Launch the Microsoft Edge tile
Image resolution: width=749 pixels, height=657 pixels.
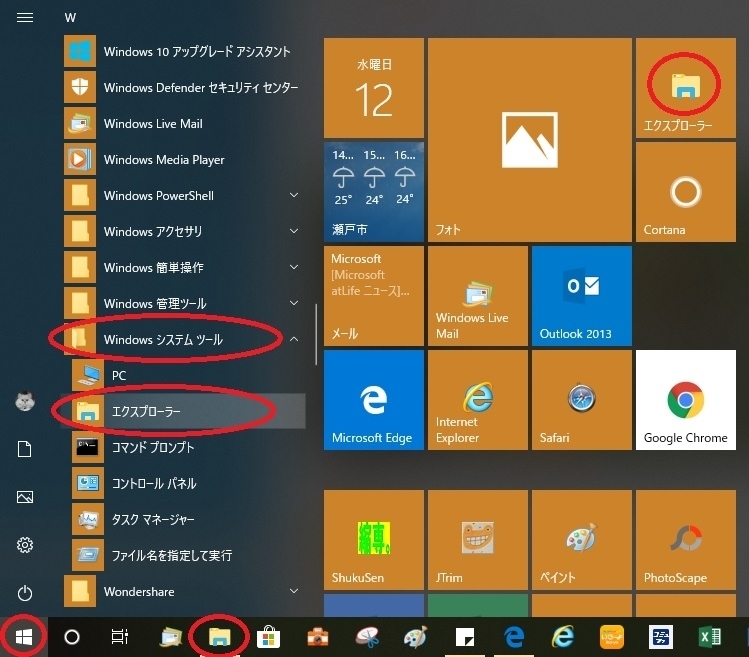tap(374, 400)
